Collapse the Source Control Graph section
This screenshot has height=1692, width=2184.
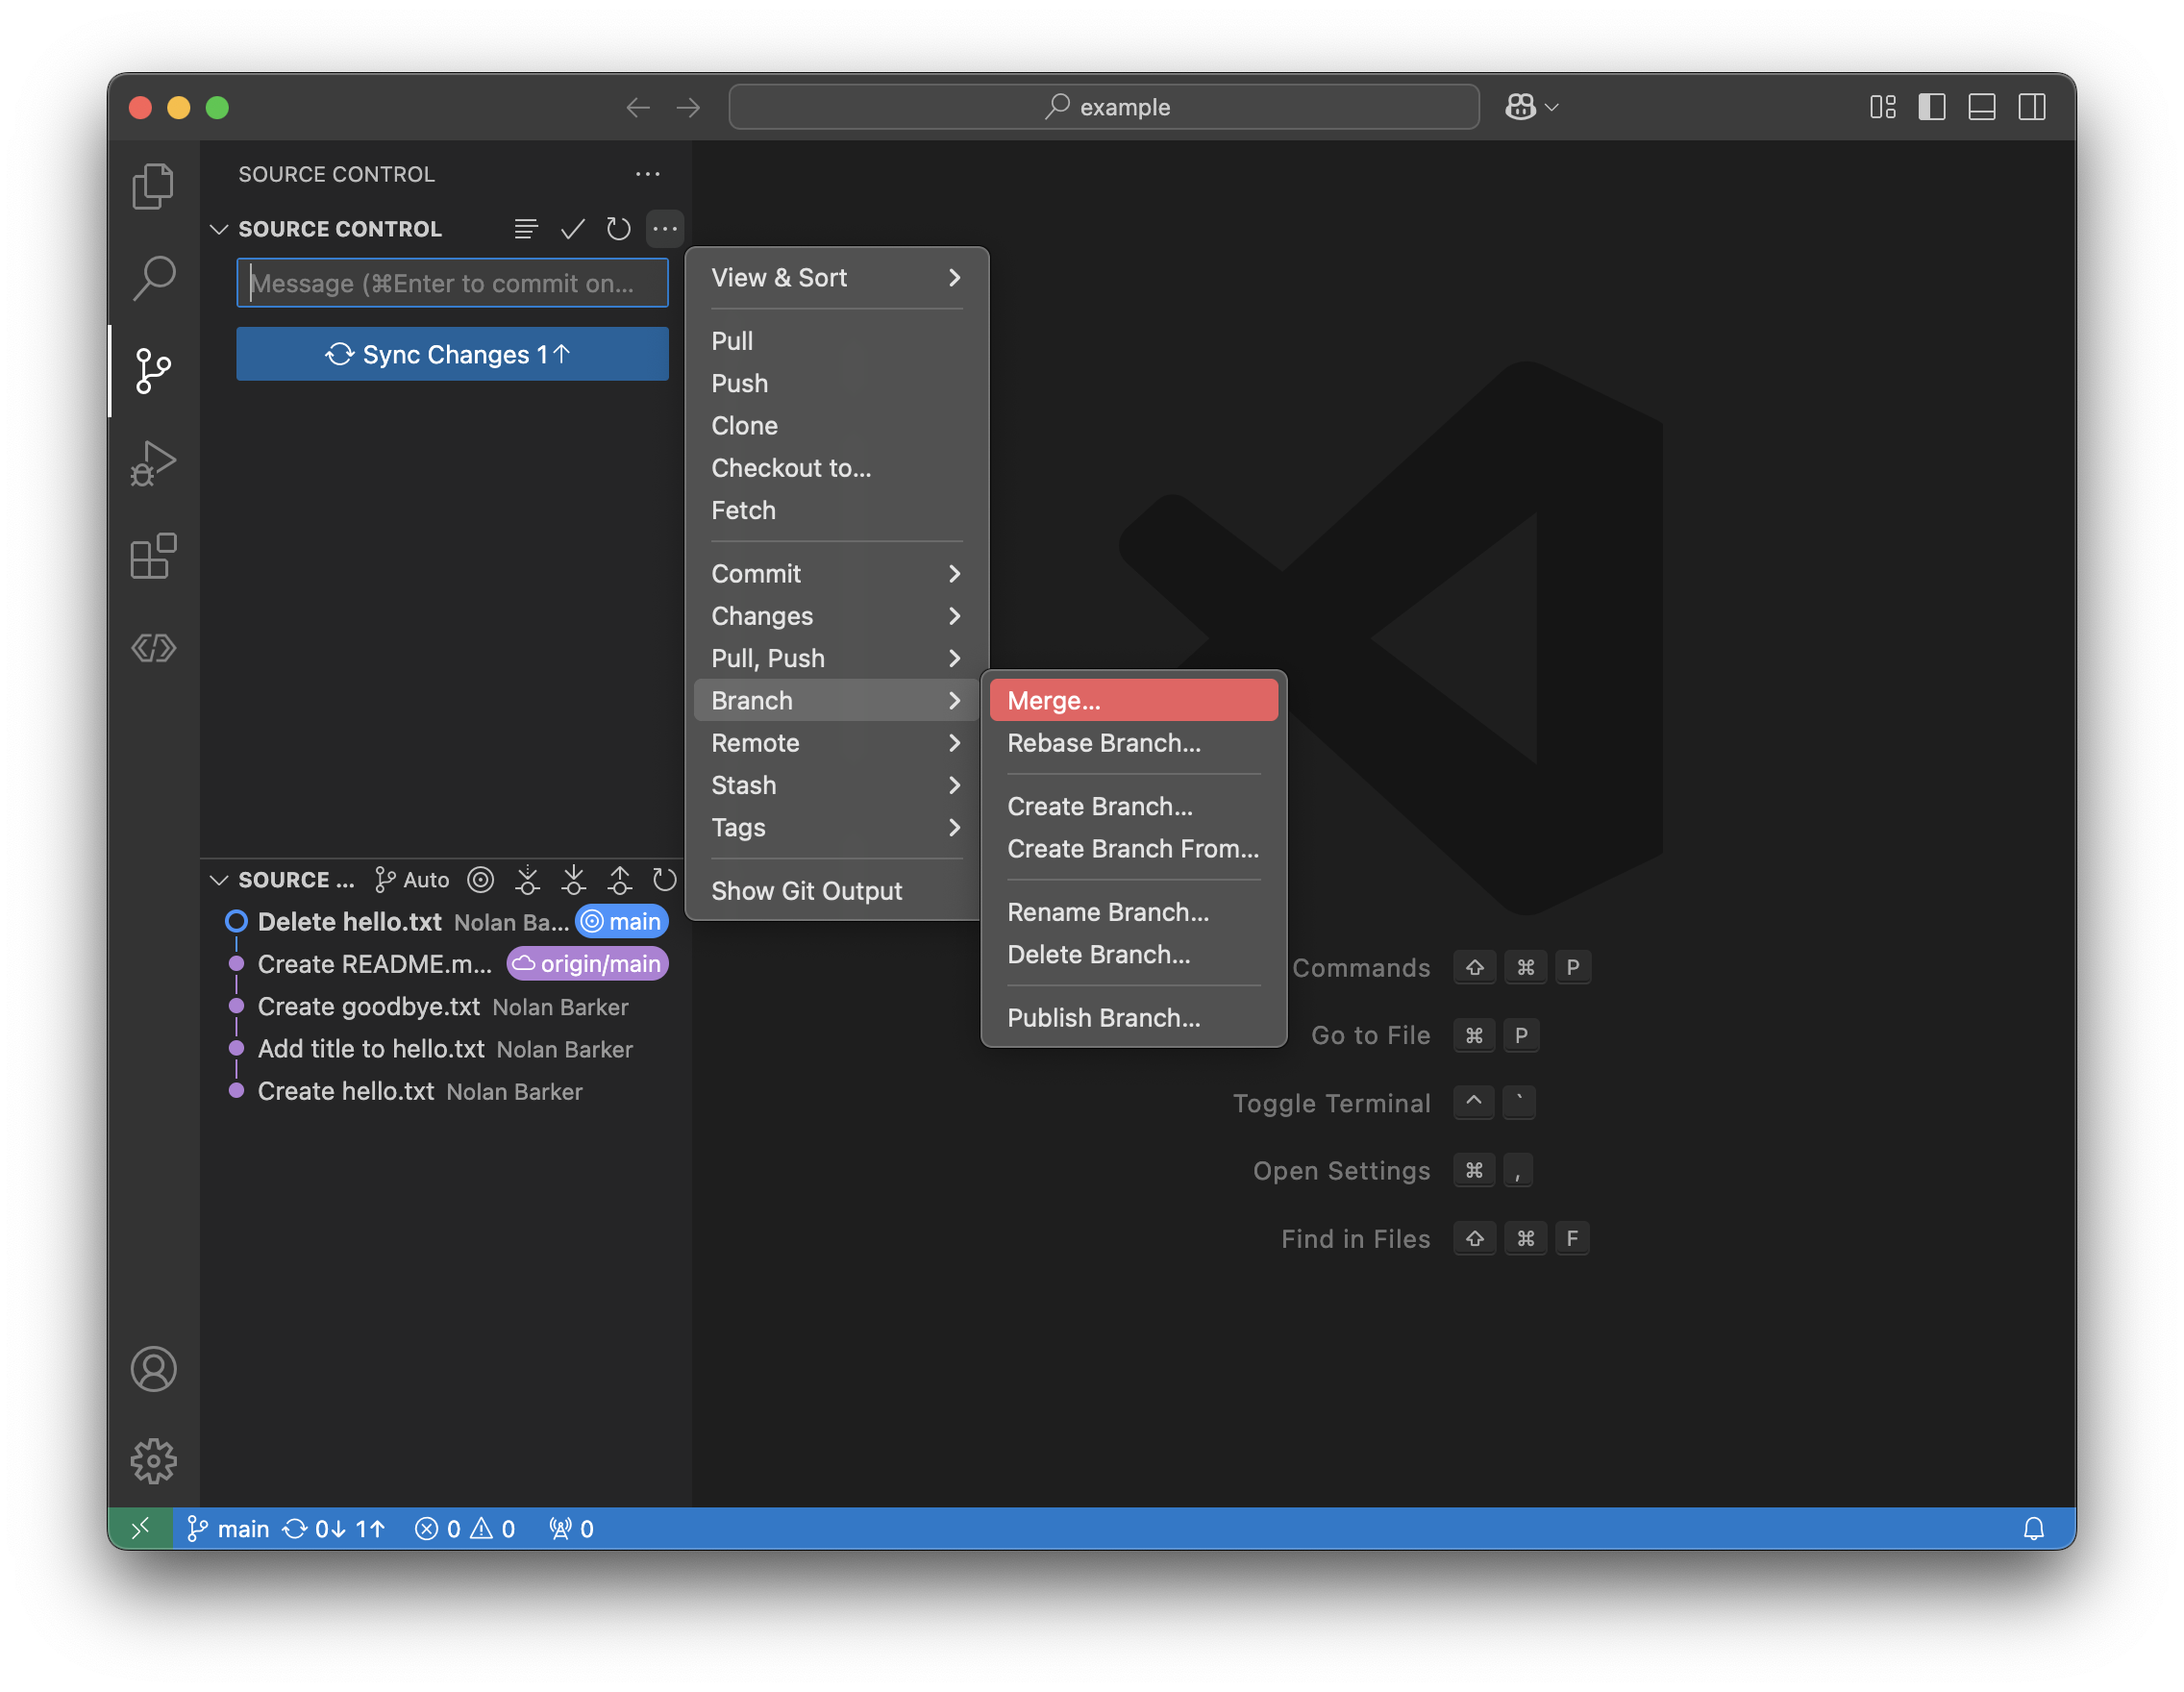pyautogui.click(x=219, y=880)
